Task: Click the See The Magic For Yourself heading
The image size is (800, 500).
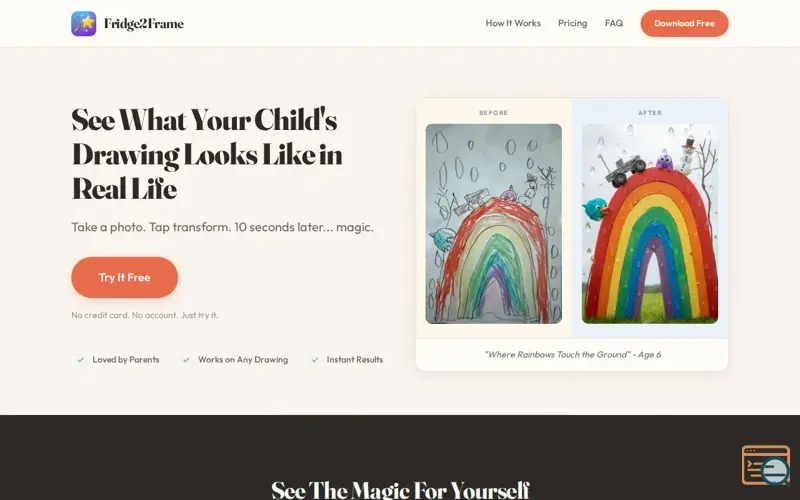Action: [400, 489]
